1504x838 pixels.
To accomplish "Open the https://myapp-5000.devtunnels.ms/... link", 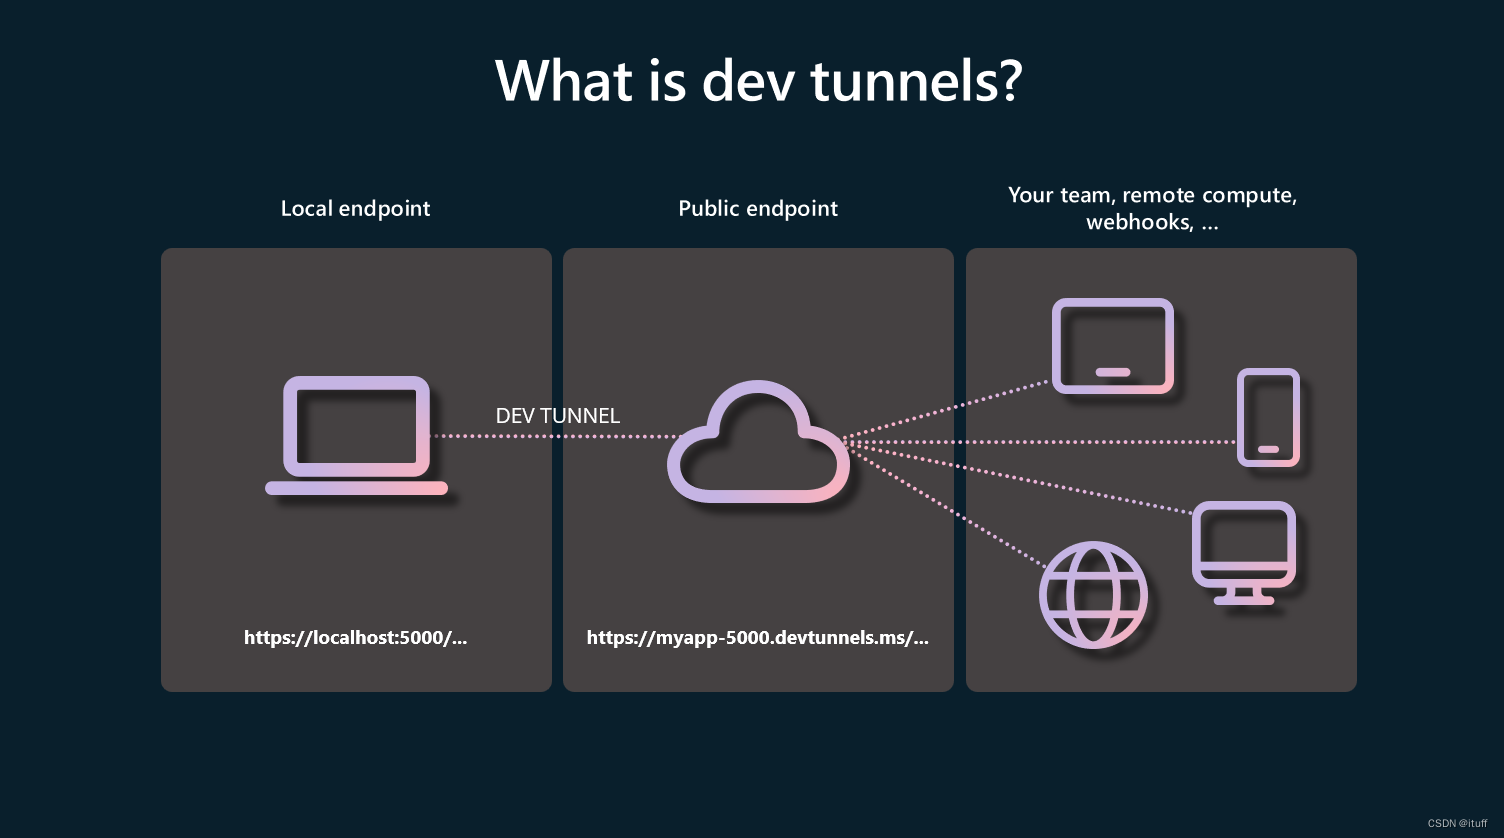I will 758,638.
